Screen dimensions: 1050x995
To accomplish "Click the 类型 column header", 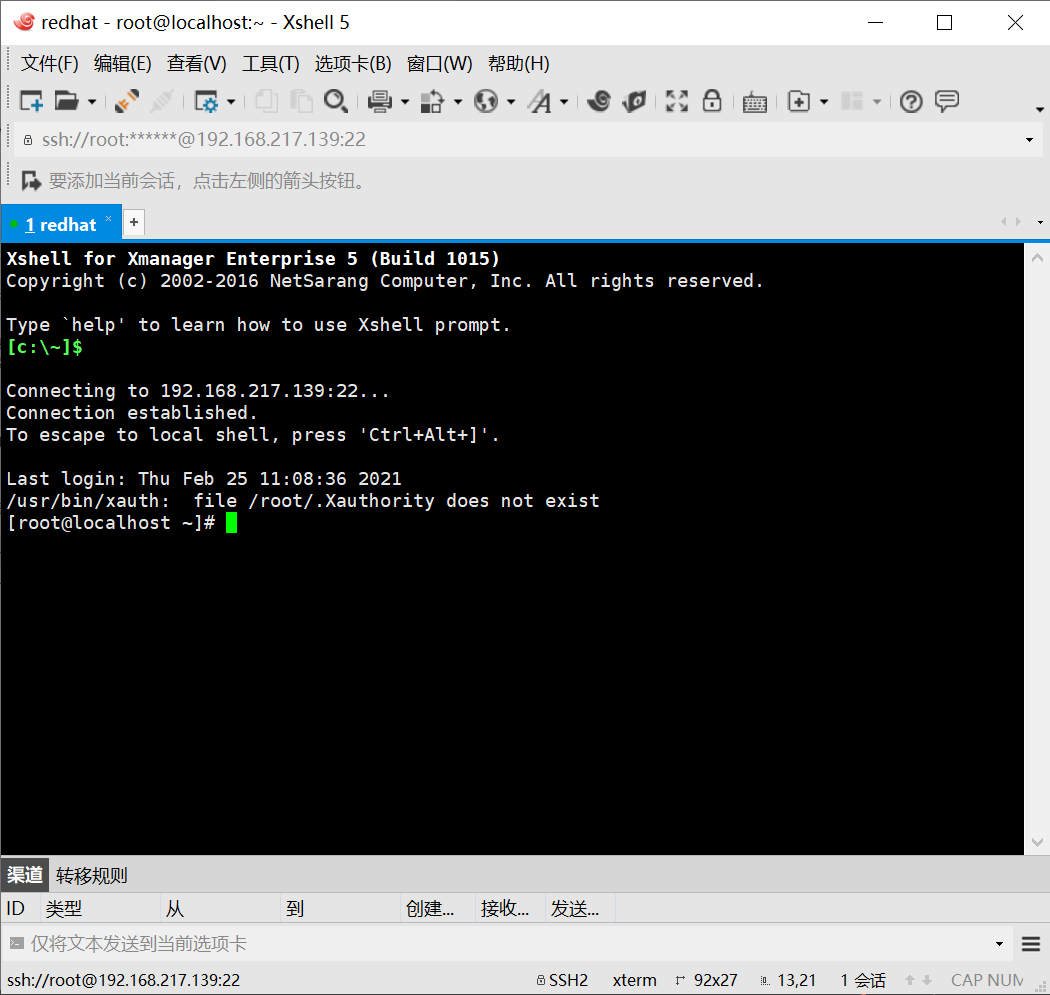I will click(x=100, y=908).
